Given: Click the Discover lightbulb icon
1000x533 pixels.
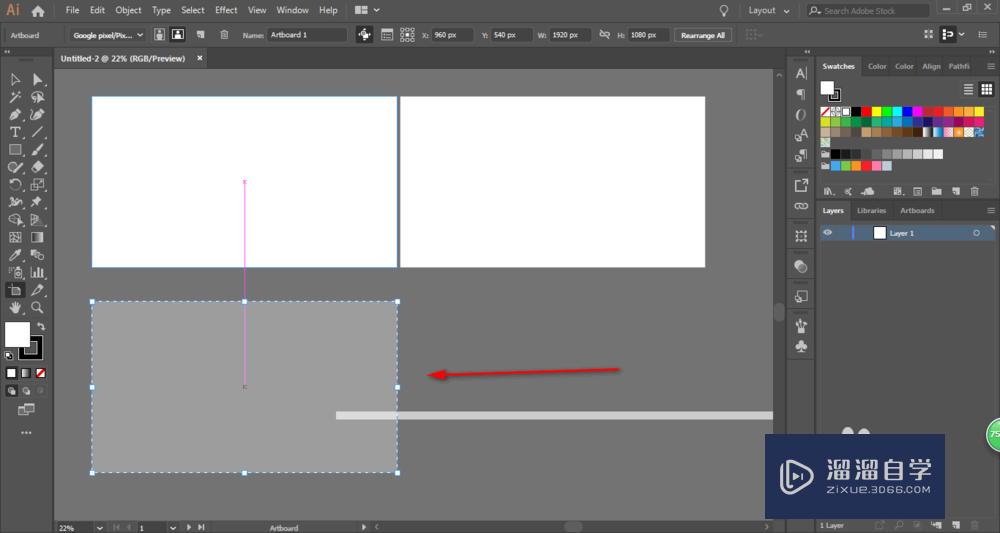Looking at the screenshot, I should (x=724, y=11).
